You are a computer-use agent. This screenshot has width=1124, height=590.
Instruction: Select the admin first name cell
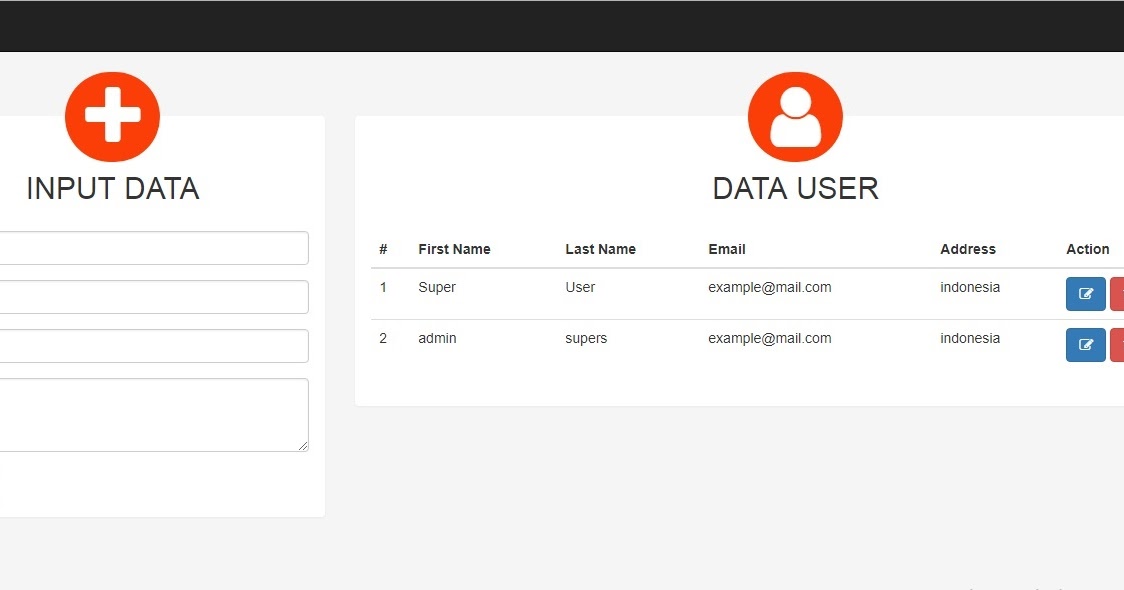click(437, 338)
